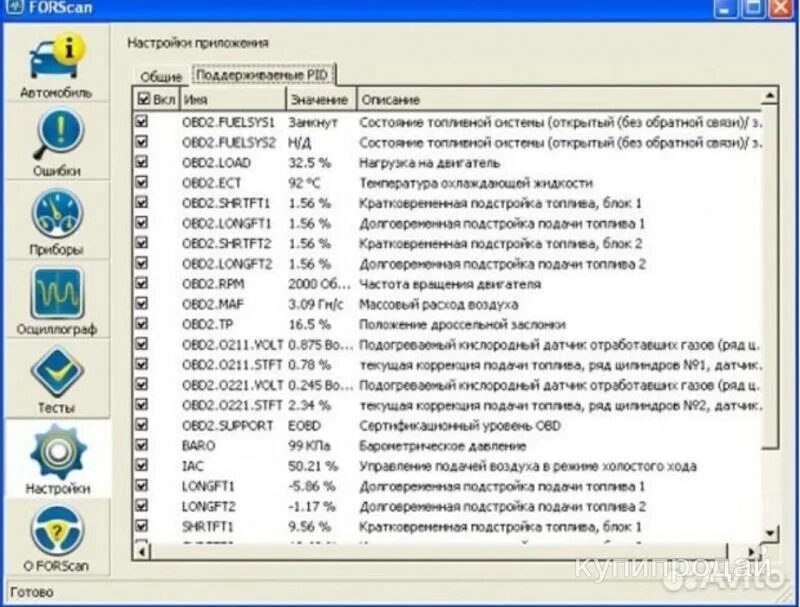This screenshot has height=607, width=800.
Task: Click description Положение дроссельной заслонки
Action: click(x=462, y=325)
